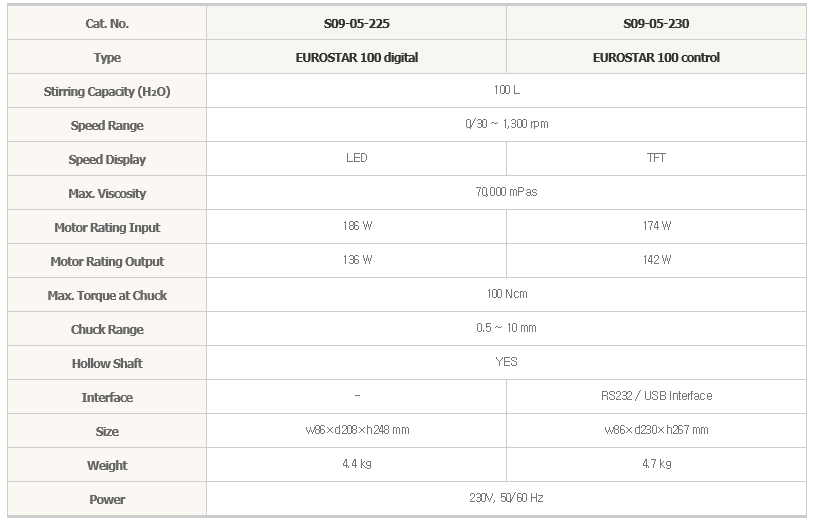Select the 230V, 50/60 Hz power value
The width and height of the screenshot is (817, 525).
tap(506, 498)
